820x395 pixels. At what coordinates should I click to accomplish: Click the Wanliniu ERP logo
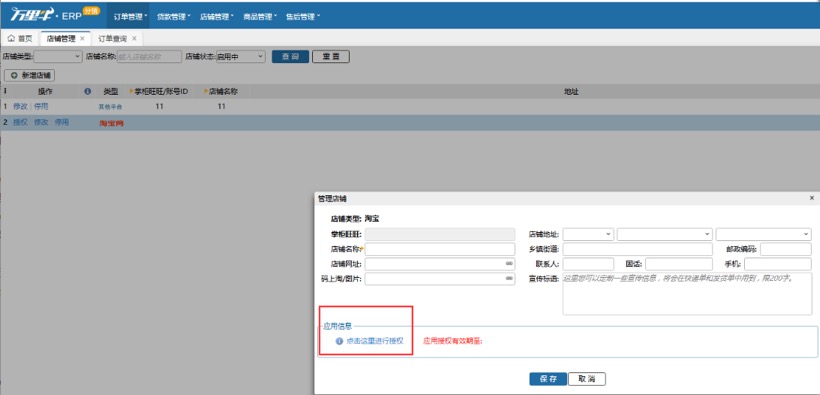(x=54, y=15)
